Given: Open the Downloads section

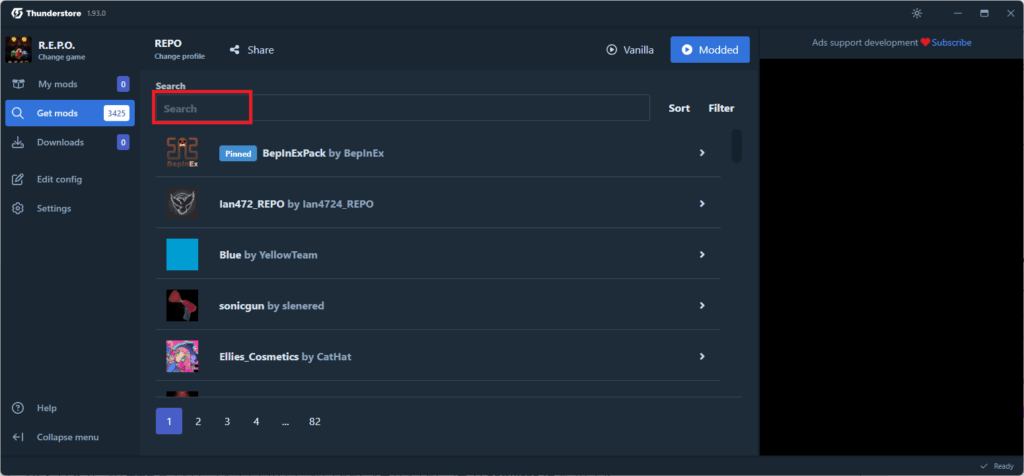Looking at the screenshot, I should [70, 142].
